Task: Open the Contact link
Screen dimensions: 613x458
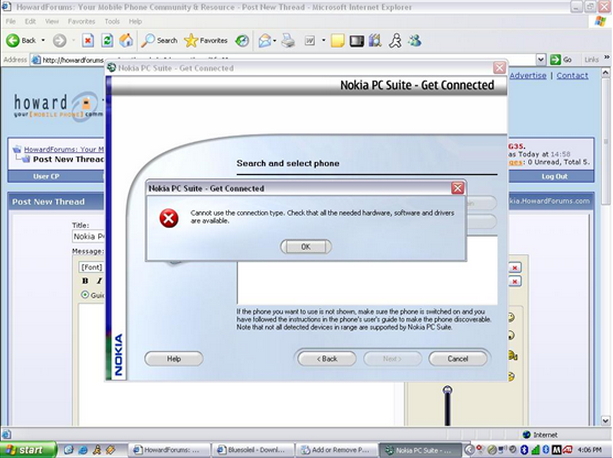Action: [572, 76]
